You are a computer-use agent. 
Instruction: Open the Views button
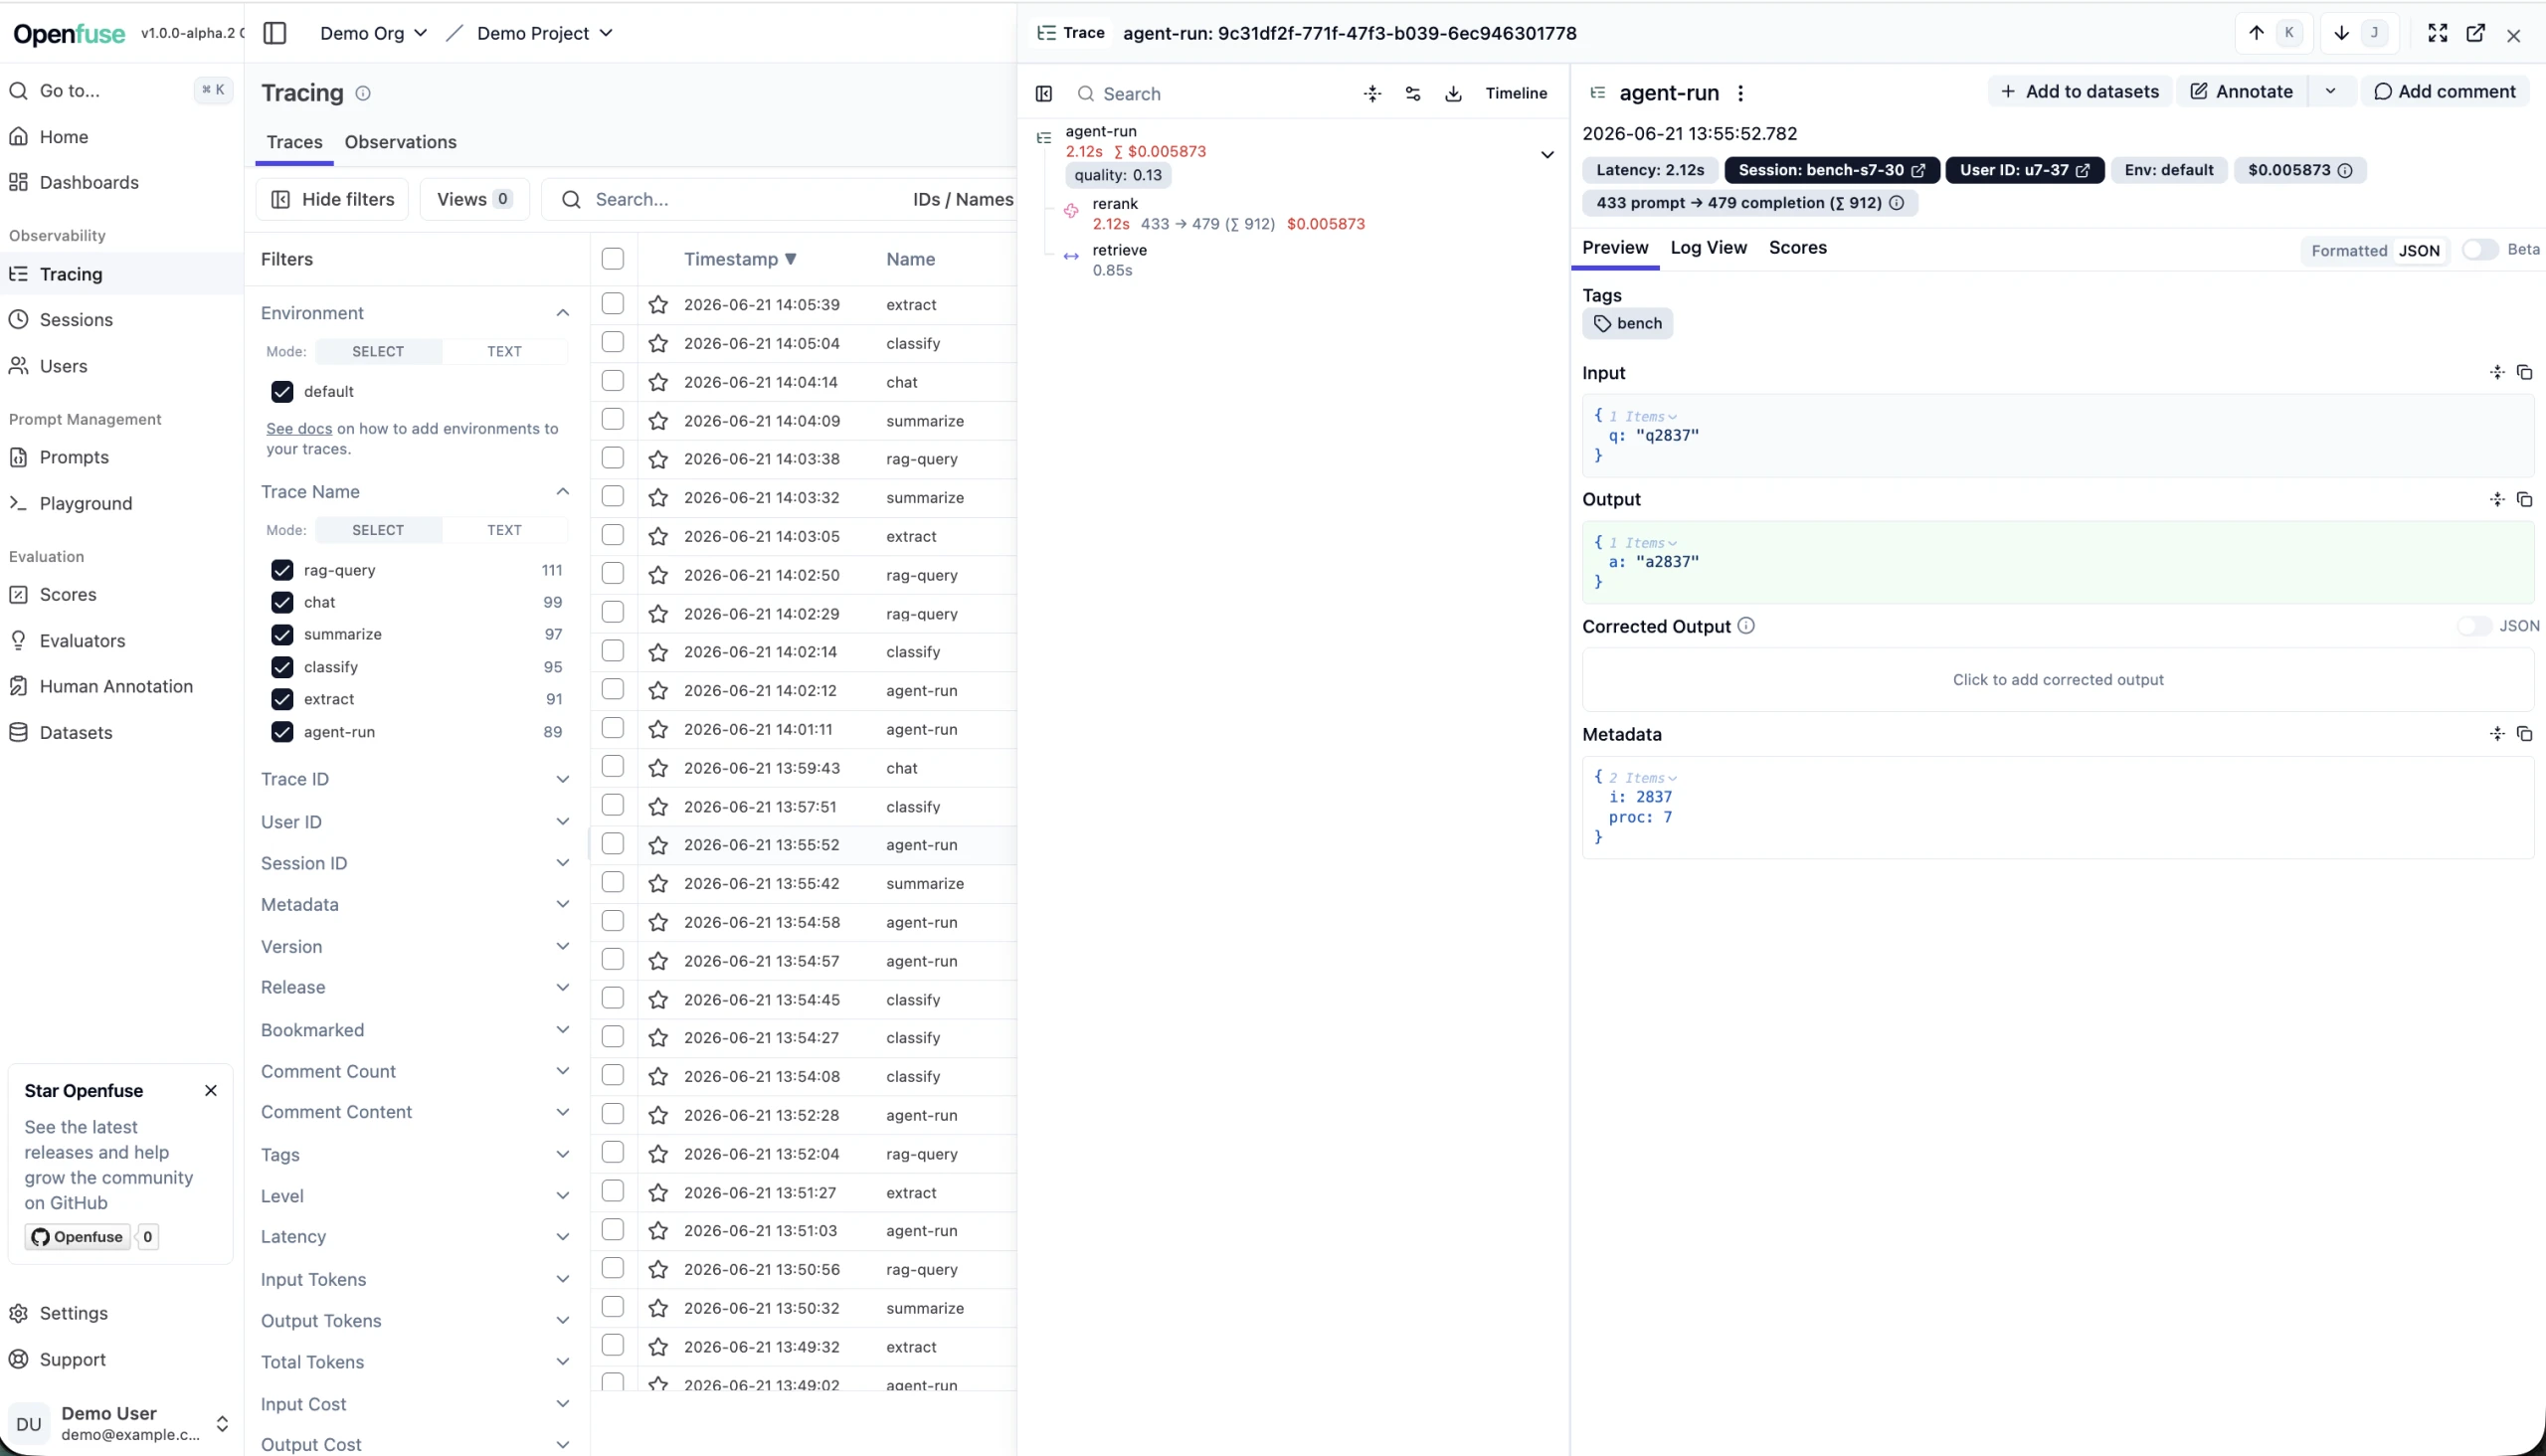(x=474, y=200)
